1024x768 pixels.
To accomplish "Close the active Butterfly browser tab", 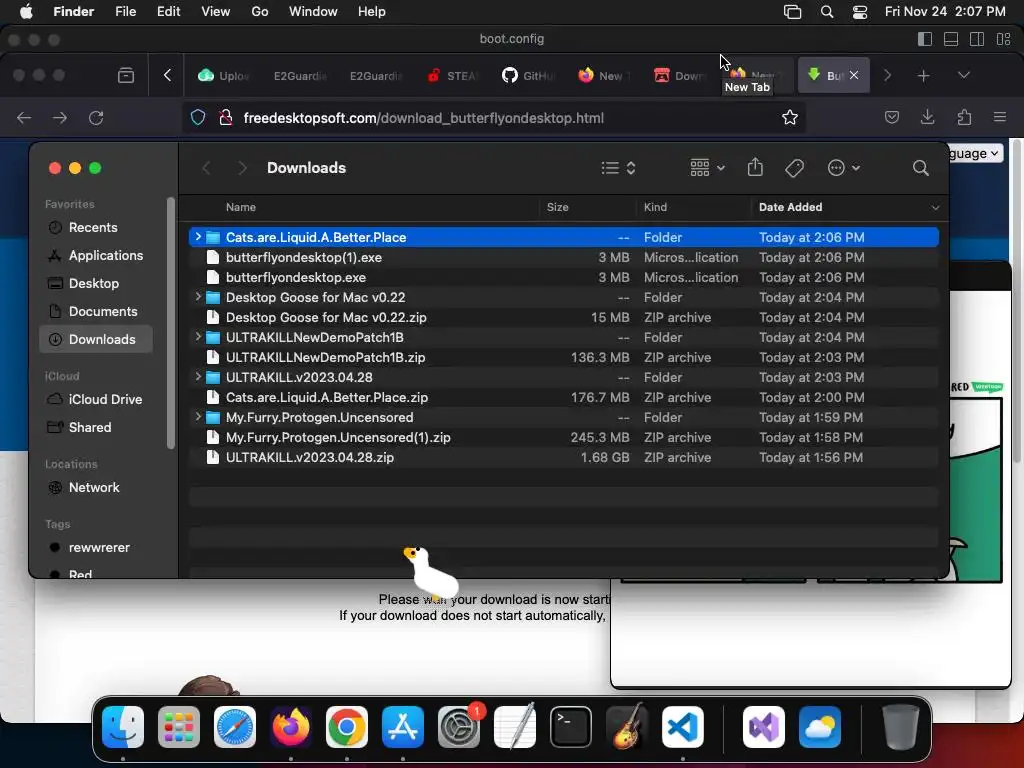I will pyautogui.click(x=854, y=76).
